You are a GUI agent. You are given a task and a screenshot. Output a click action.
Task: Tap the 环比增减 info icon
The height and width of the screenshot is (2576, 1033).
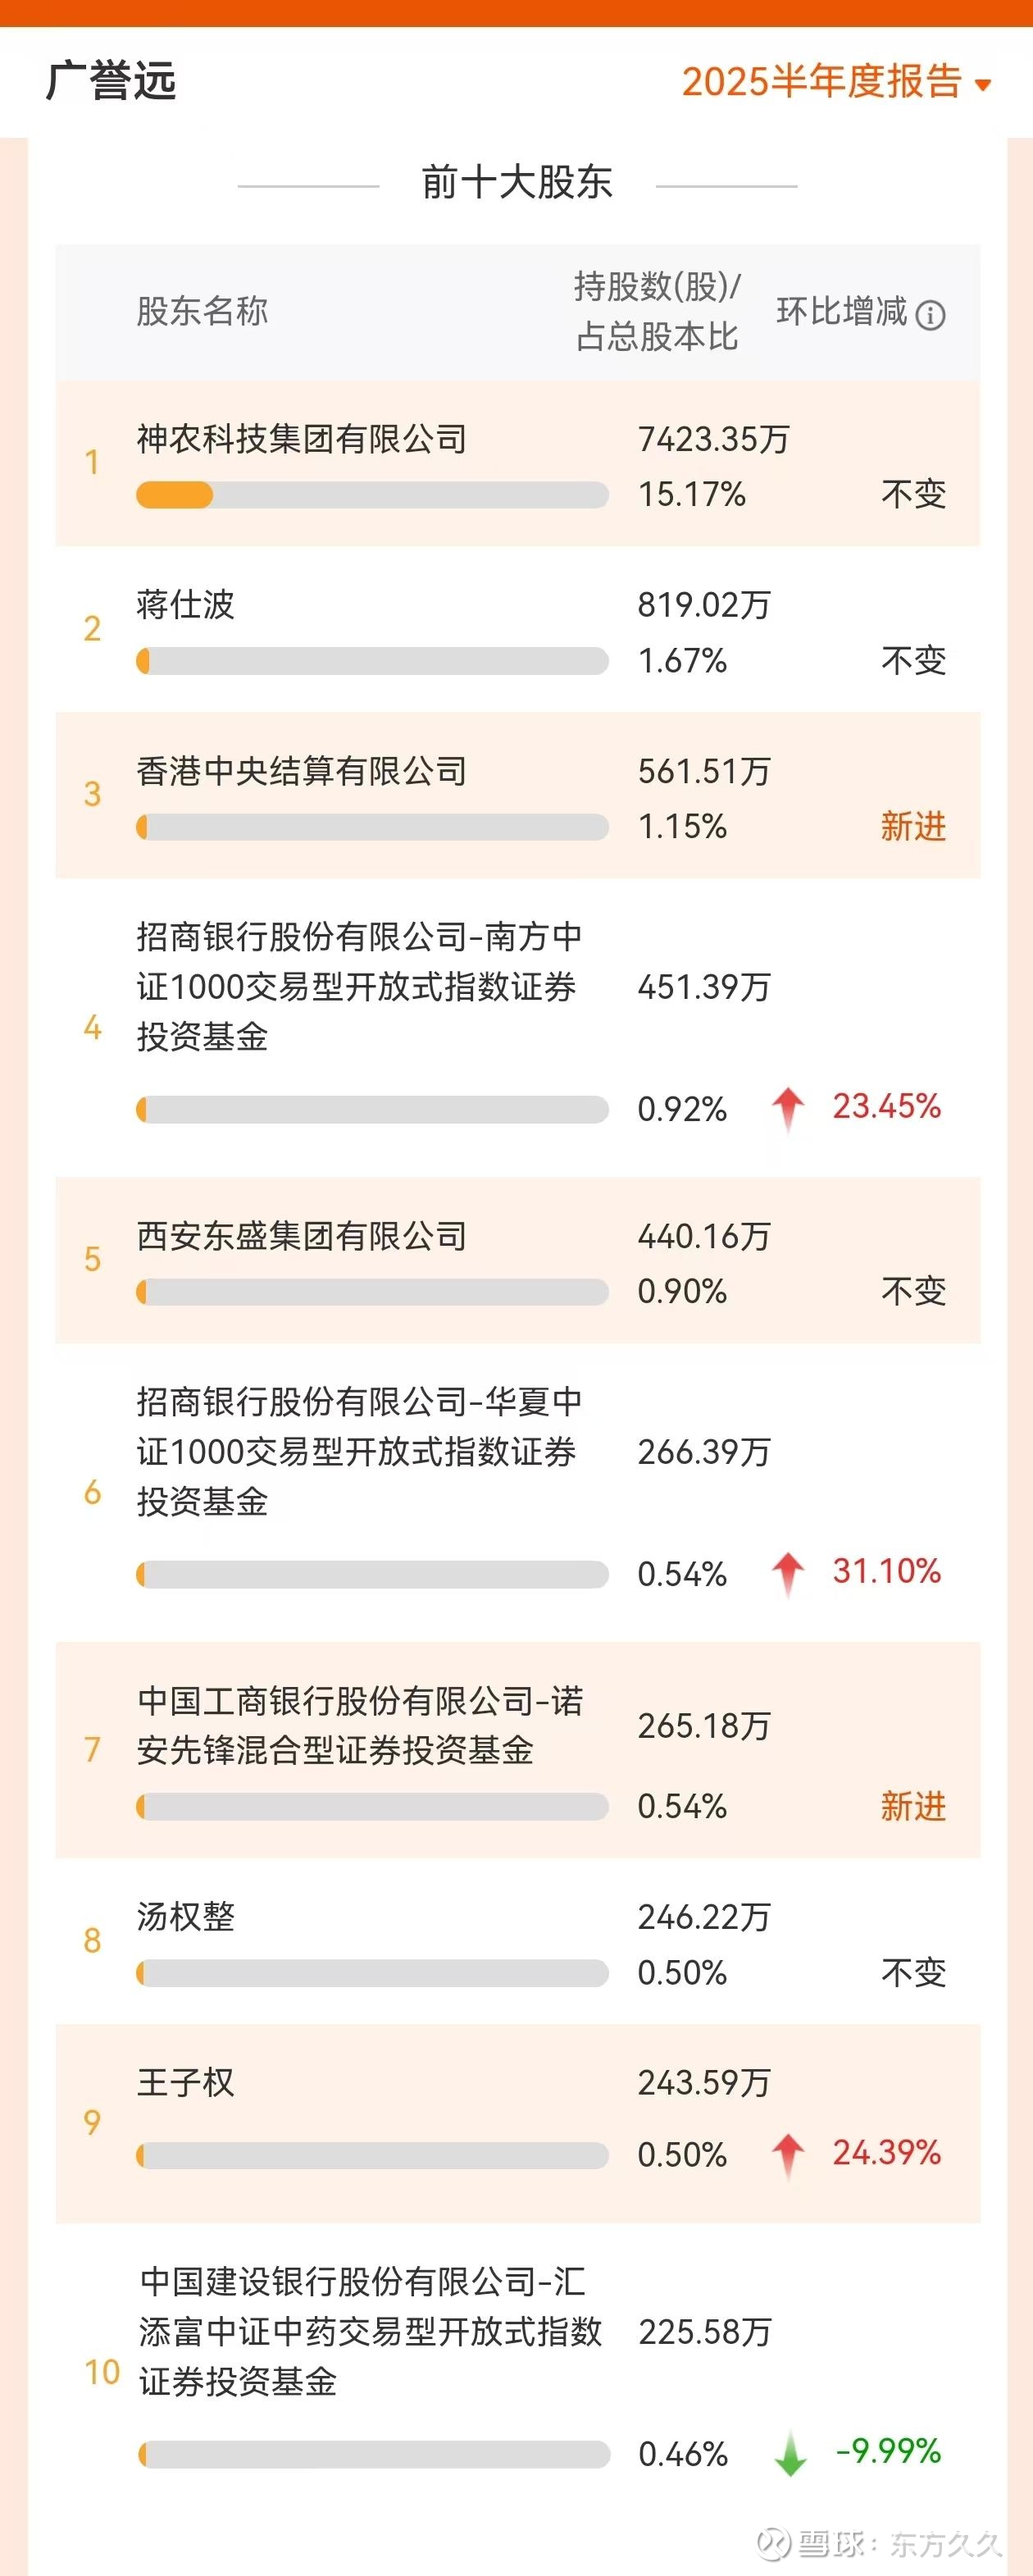pos(930,316)
